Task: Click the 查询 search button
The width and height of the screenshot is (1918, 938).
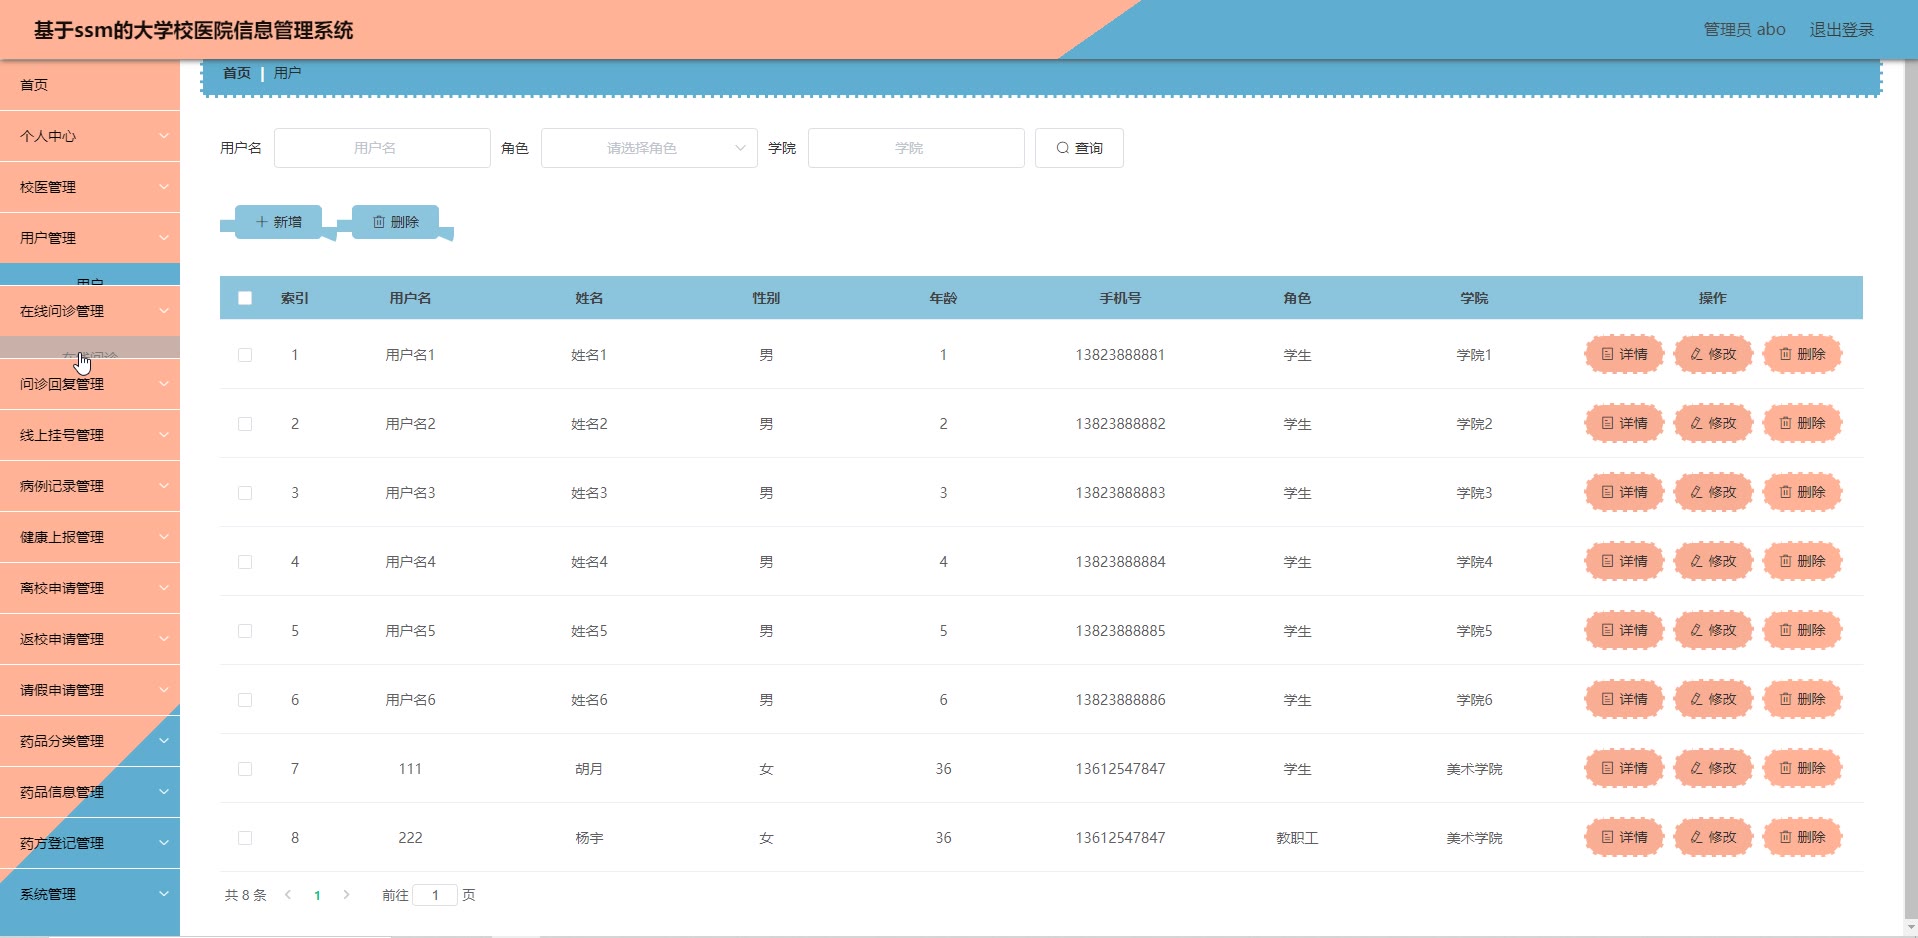Action: [x=1079, y=148]
